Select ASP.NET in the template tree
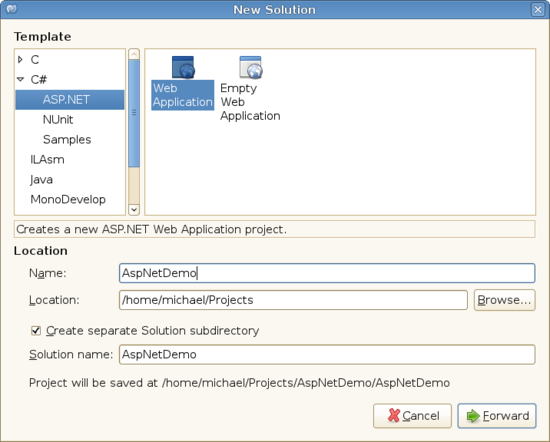Screen dimensions: 550x442 coord(70,100)
